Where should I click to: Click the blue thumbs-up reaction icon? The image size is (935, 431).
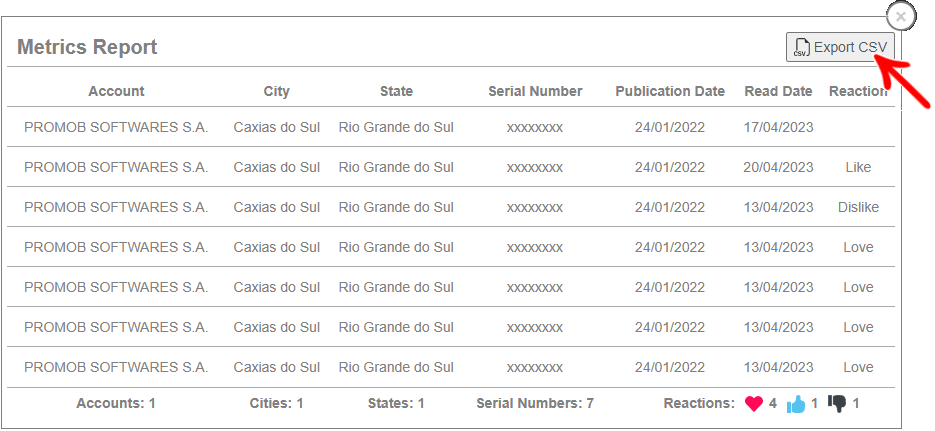795,404
